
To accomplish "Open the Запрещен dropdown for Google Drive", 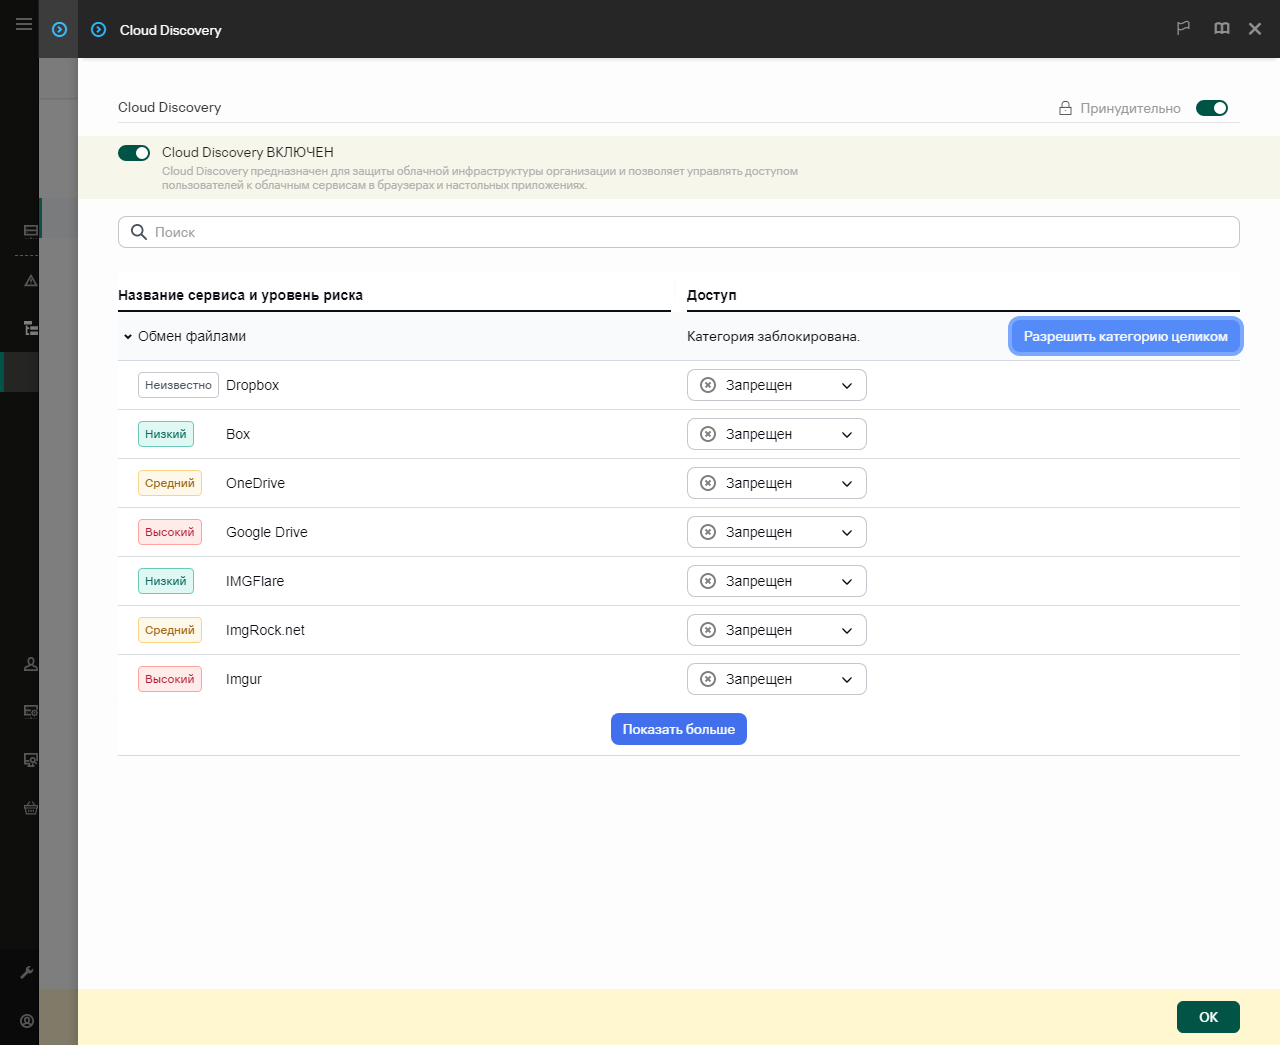I will click(x=777, y=532).
